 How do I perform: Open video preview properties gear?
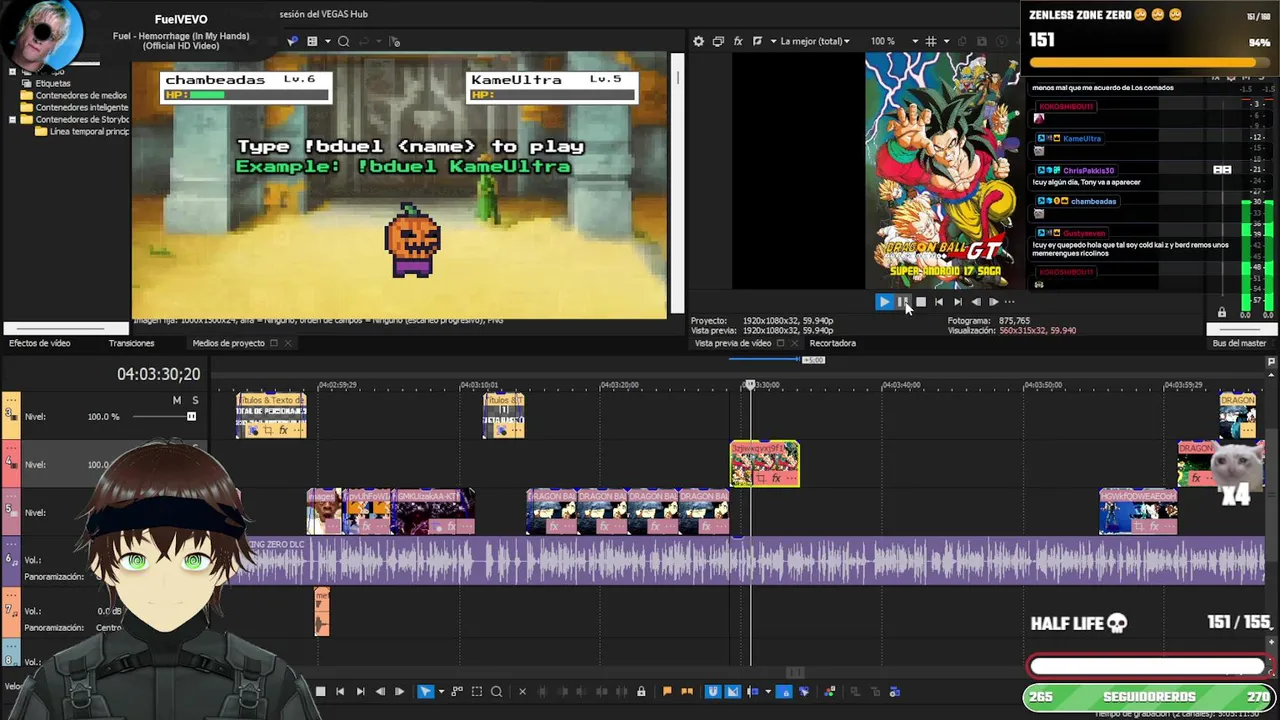[698, 41]
